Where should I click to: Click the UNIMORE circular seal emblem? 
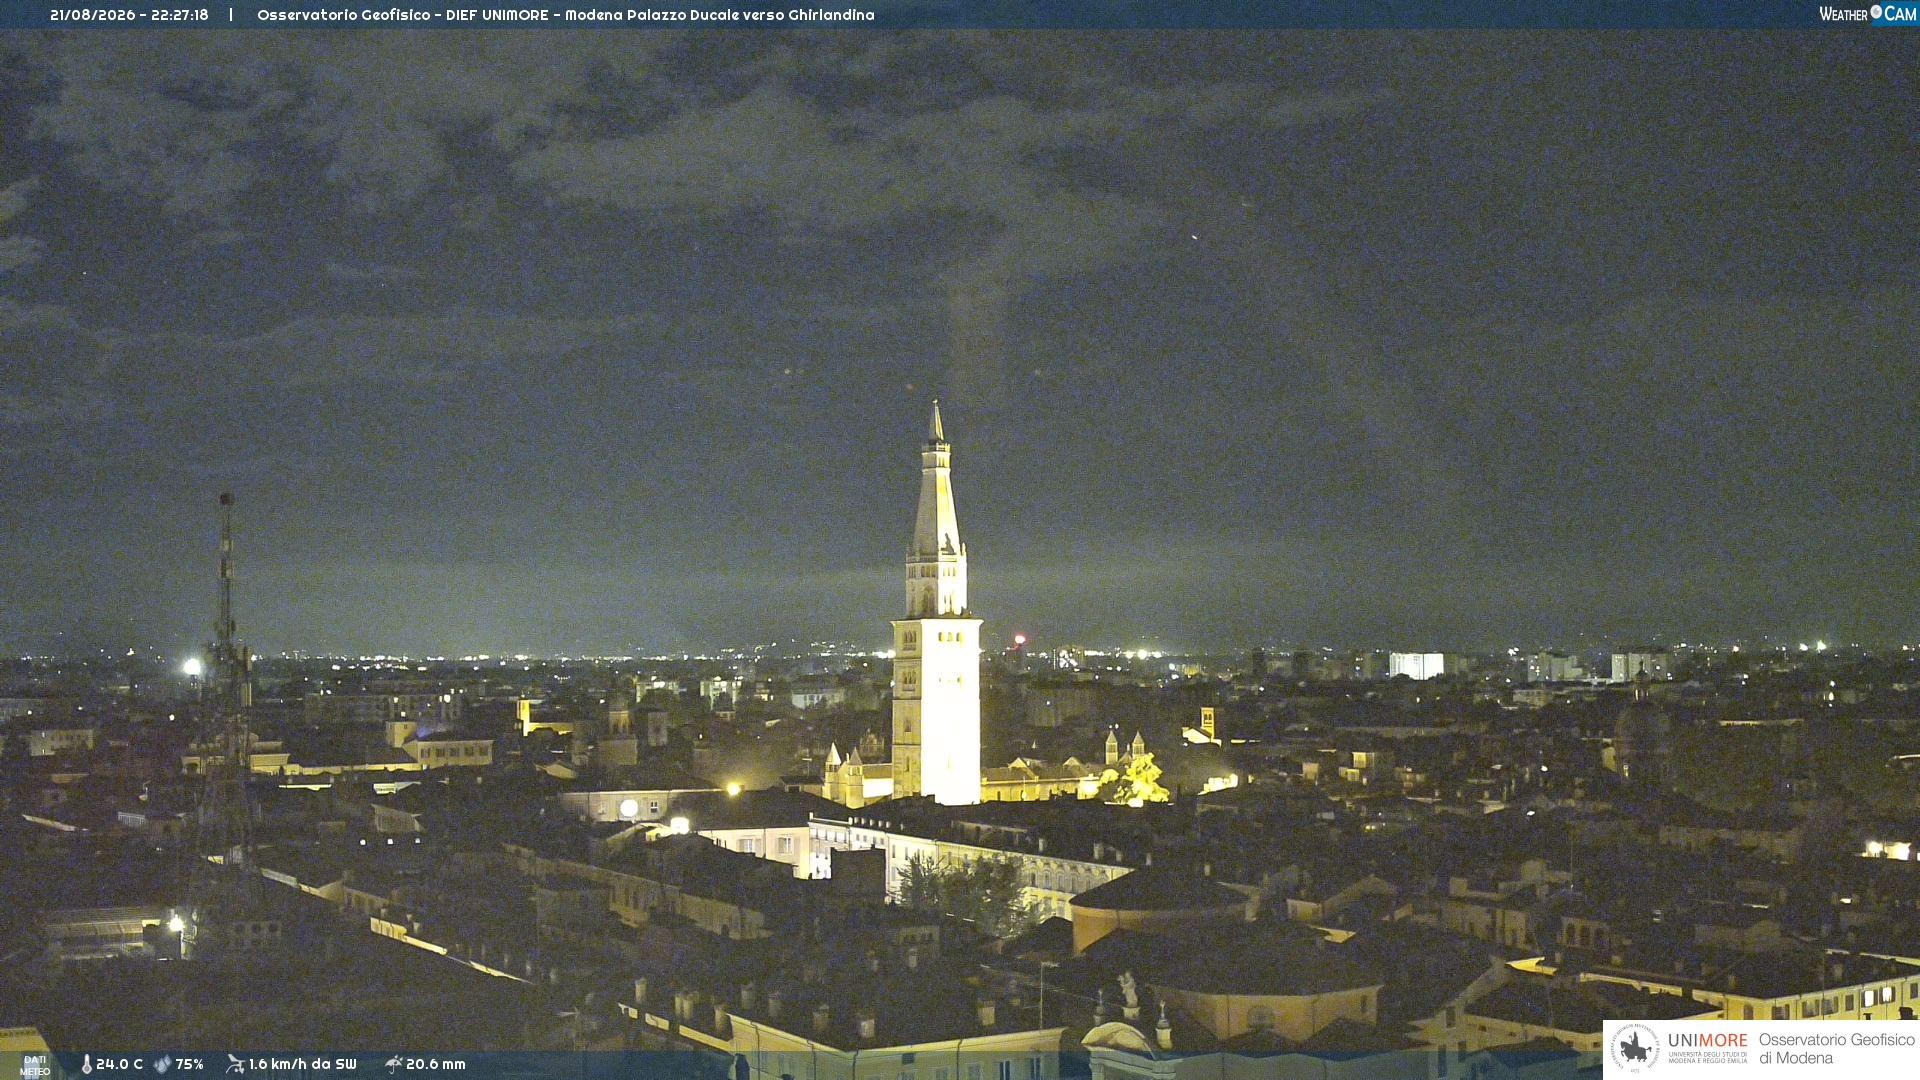click(x=1635, y=1049)
